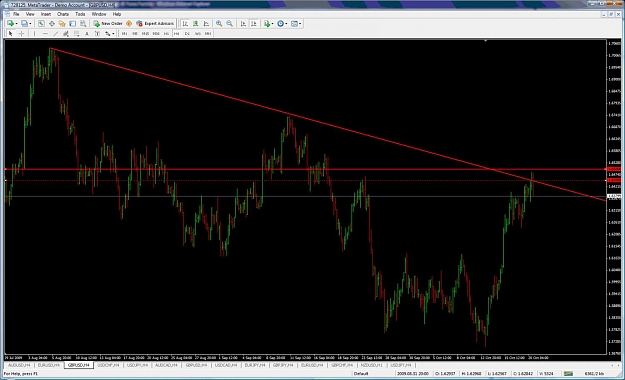Image resolution: width=625 pixels, height=380 pixels.
Task: Open the Charts menu
Action: 63,14
